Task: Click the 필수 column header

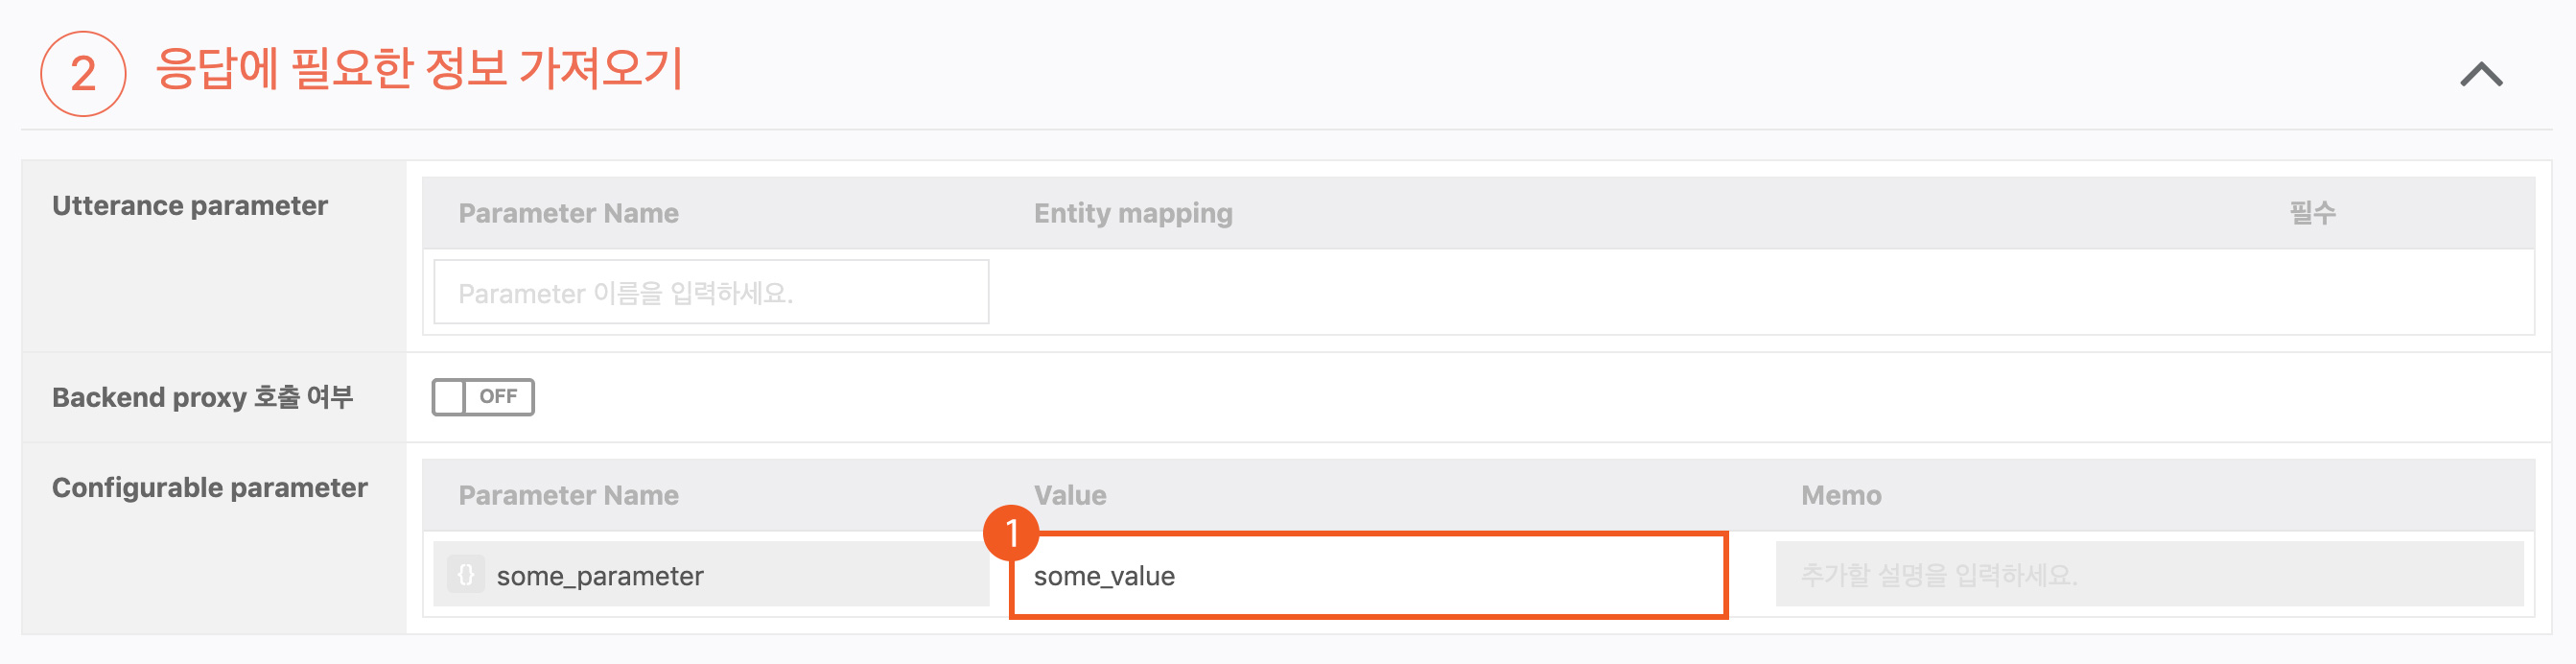Action: tap(2312, 213)
